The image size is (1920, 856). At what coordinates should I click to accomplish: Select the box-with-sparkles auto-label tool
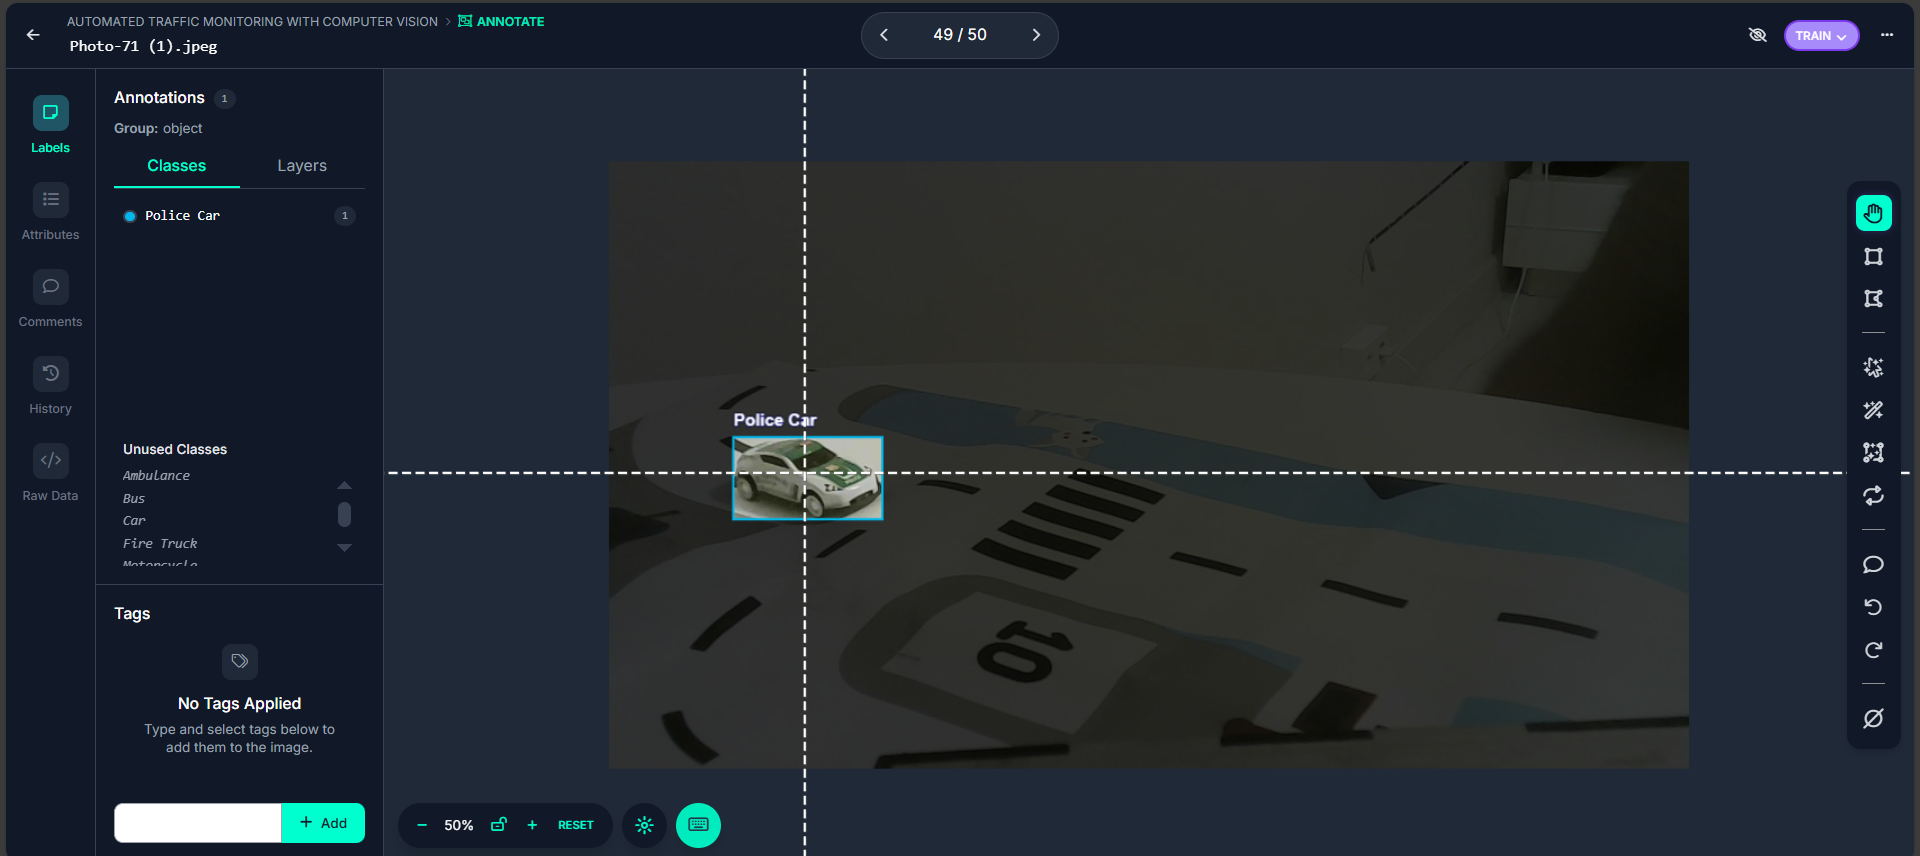pyautogui.click(x=1873, y=453)
